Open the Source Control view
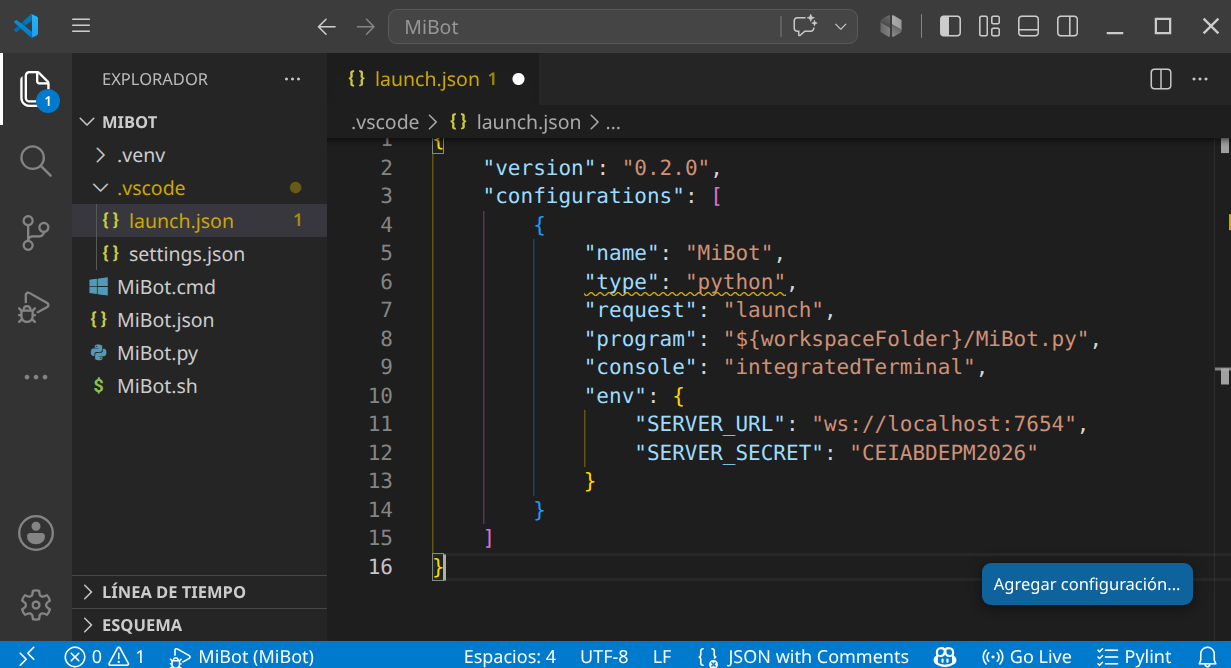The width and height of the screenshot is (1231, 668). point(36,233)
